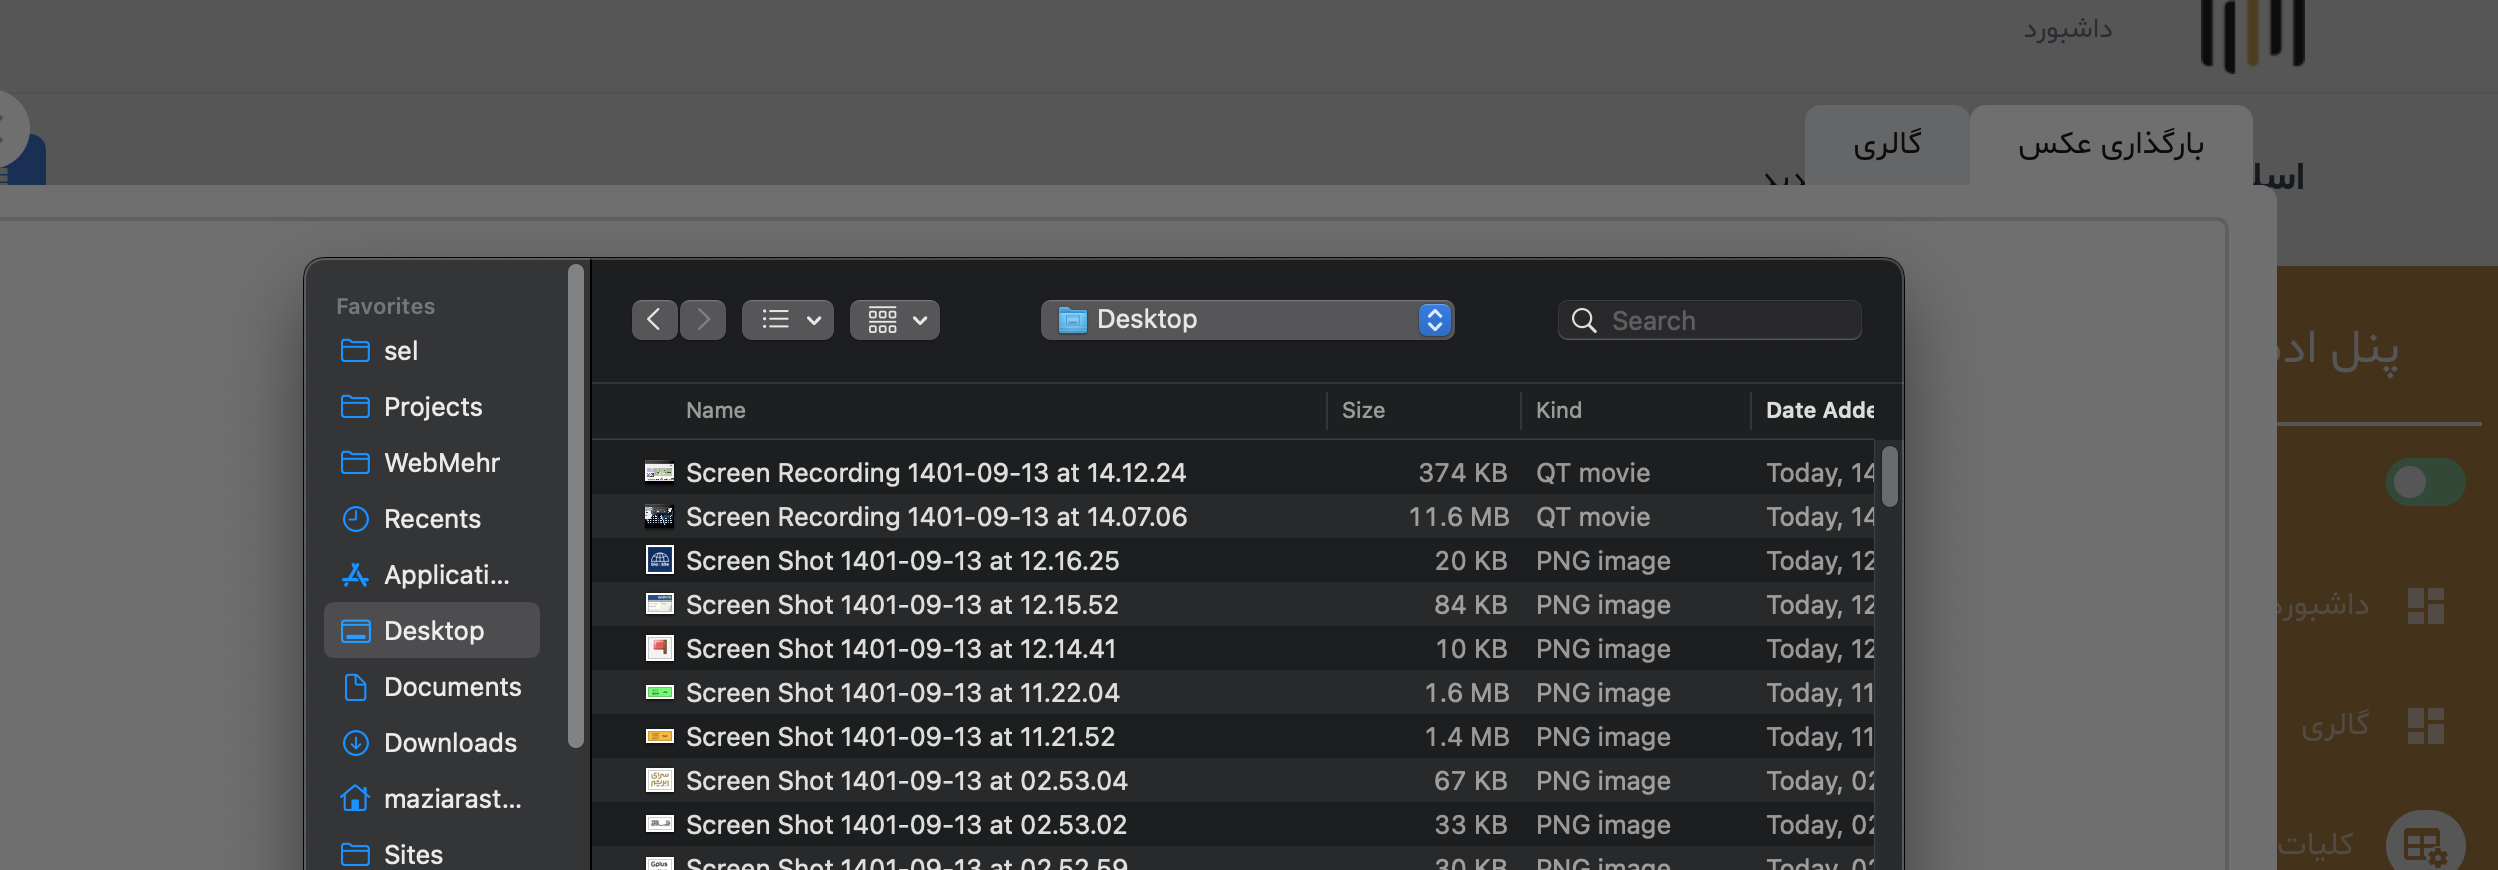Select the Downloads folder in sidebar
The image size is (2498, 870).
tap(450, 743)
